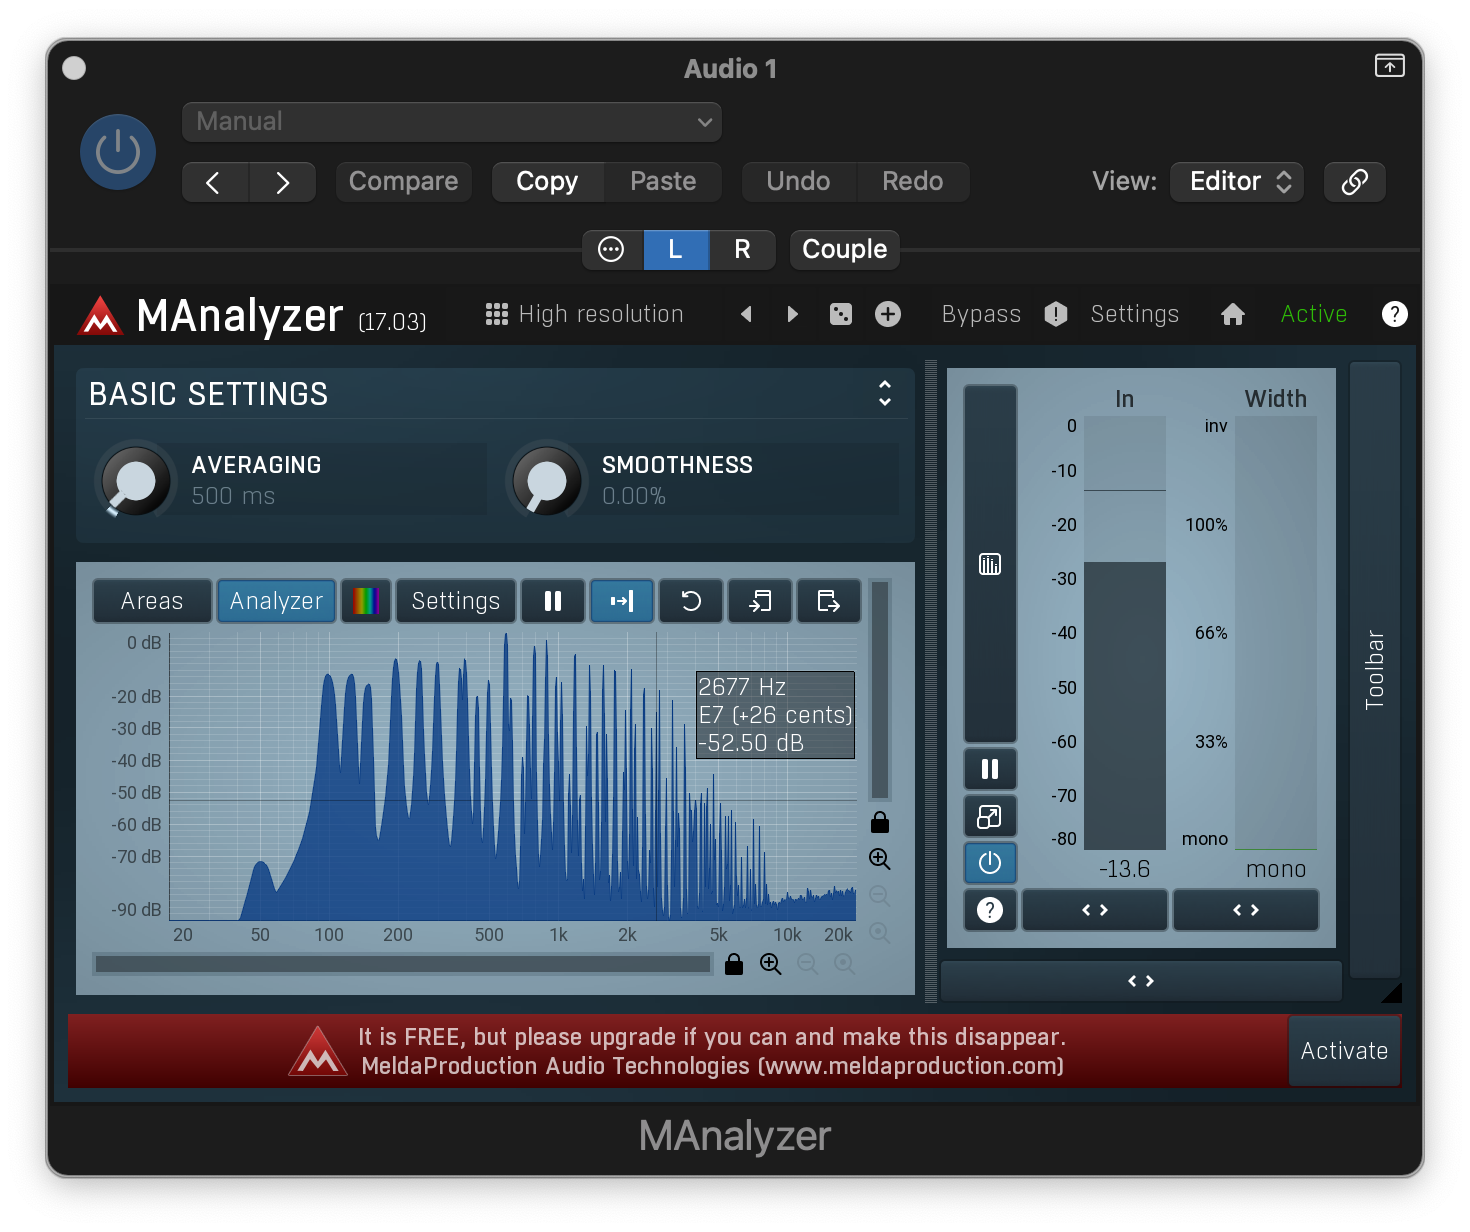Click the sidechain link icon button
Viewport: 1470px width, 1232px height.
tap(1354, 182)
